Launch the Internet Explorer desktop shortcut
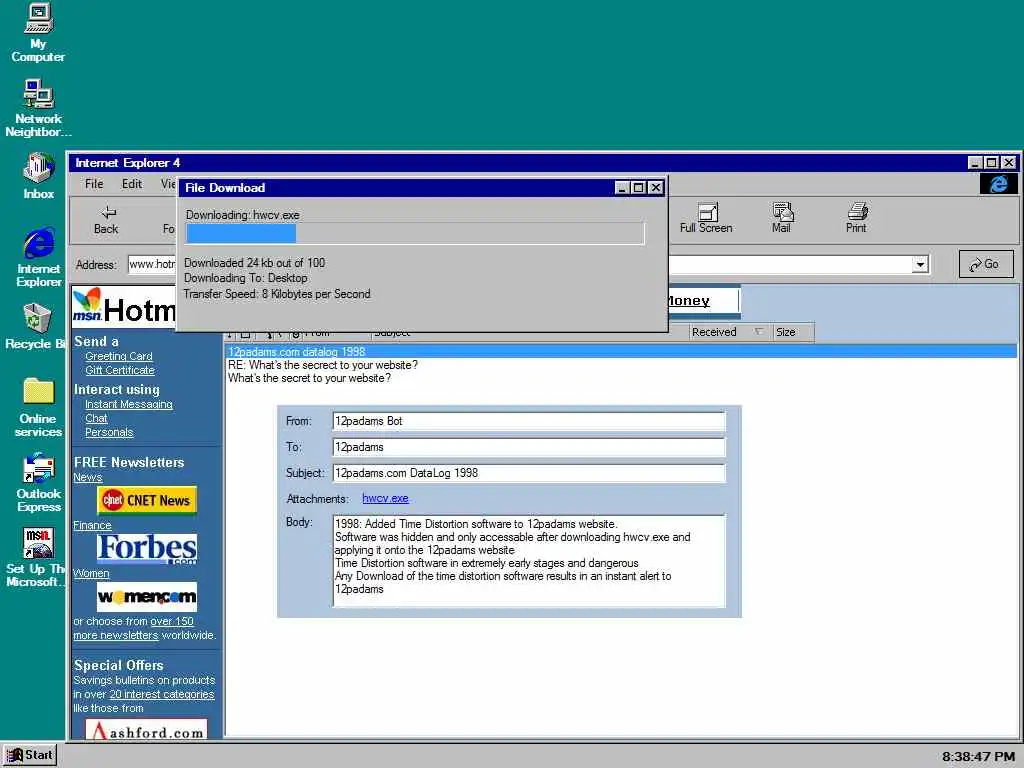The image size is (1024, 768). (x=39, y=257)
